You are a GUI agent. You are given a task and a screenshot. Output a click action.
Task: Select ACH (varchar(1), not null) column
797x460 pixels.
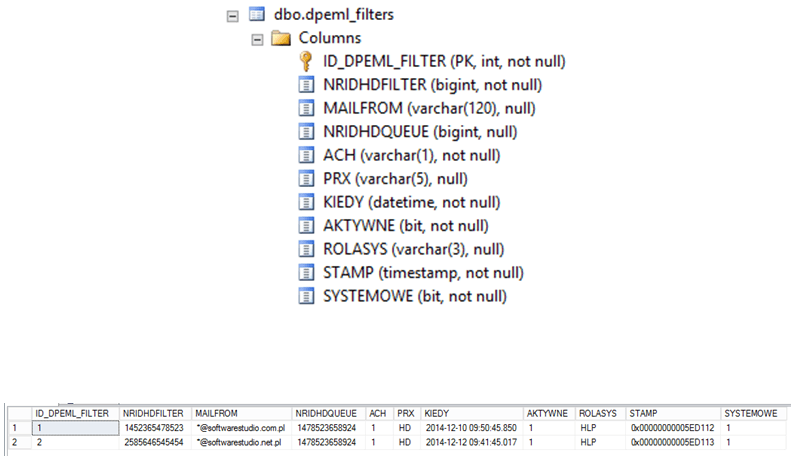click(x=412, y=155)
